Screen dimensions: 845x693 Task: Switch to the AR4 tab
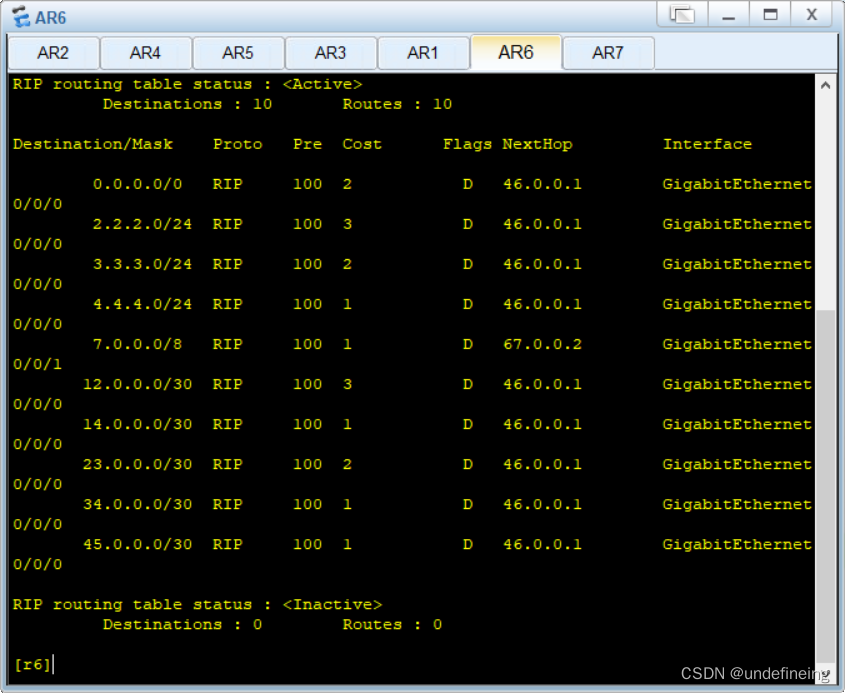coord(146,53)
